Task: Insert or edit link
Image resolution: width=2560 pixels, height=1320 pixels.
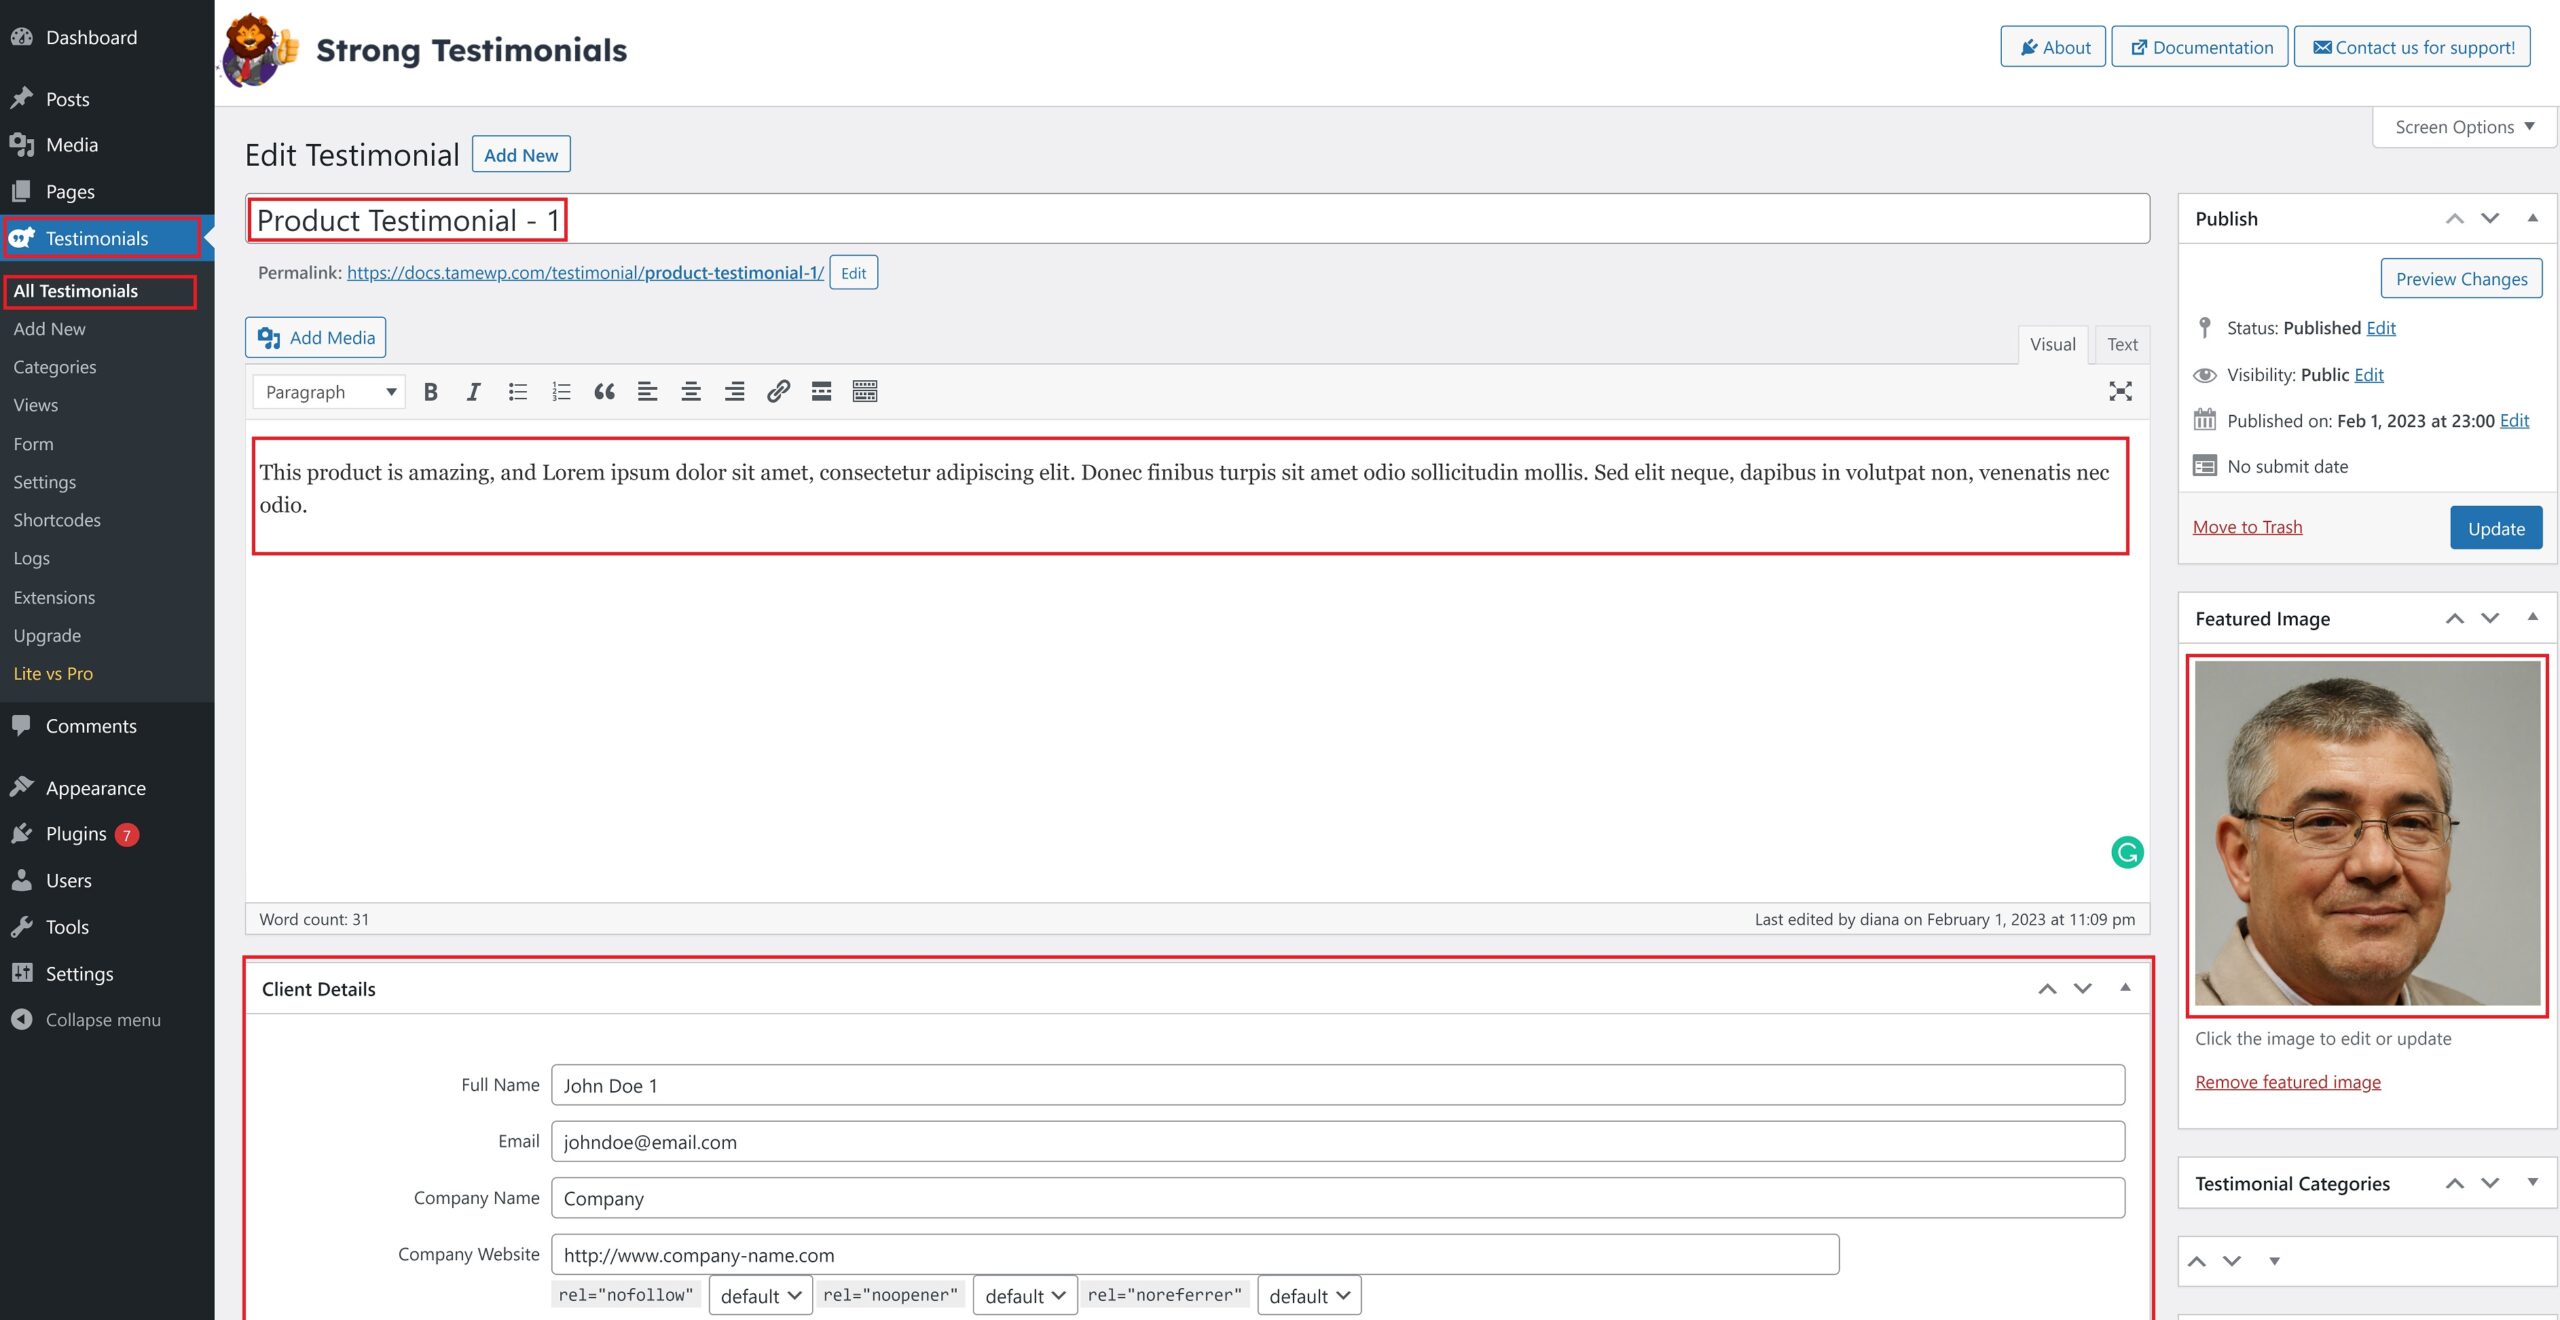Action: (x=778, y=392)
